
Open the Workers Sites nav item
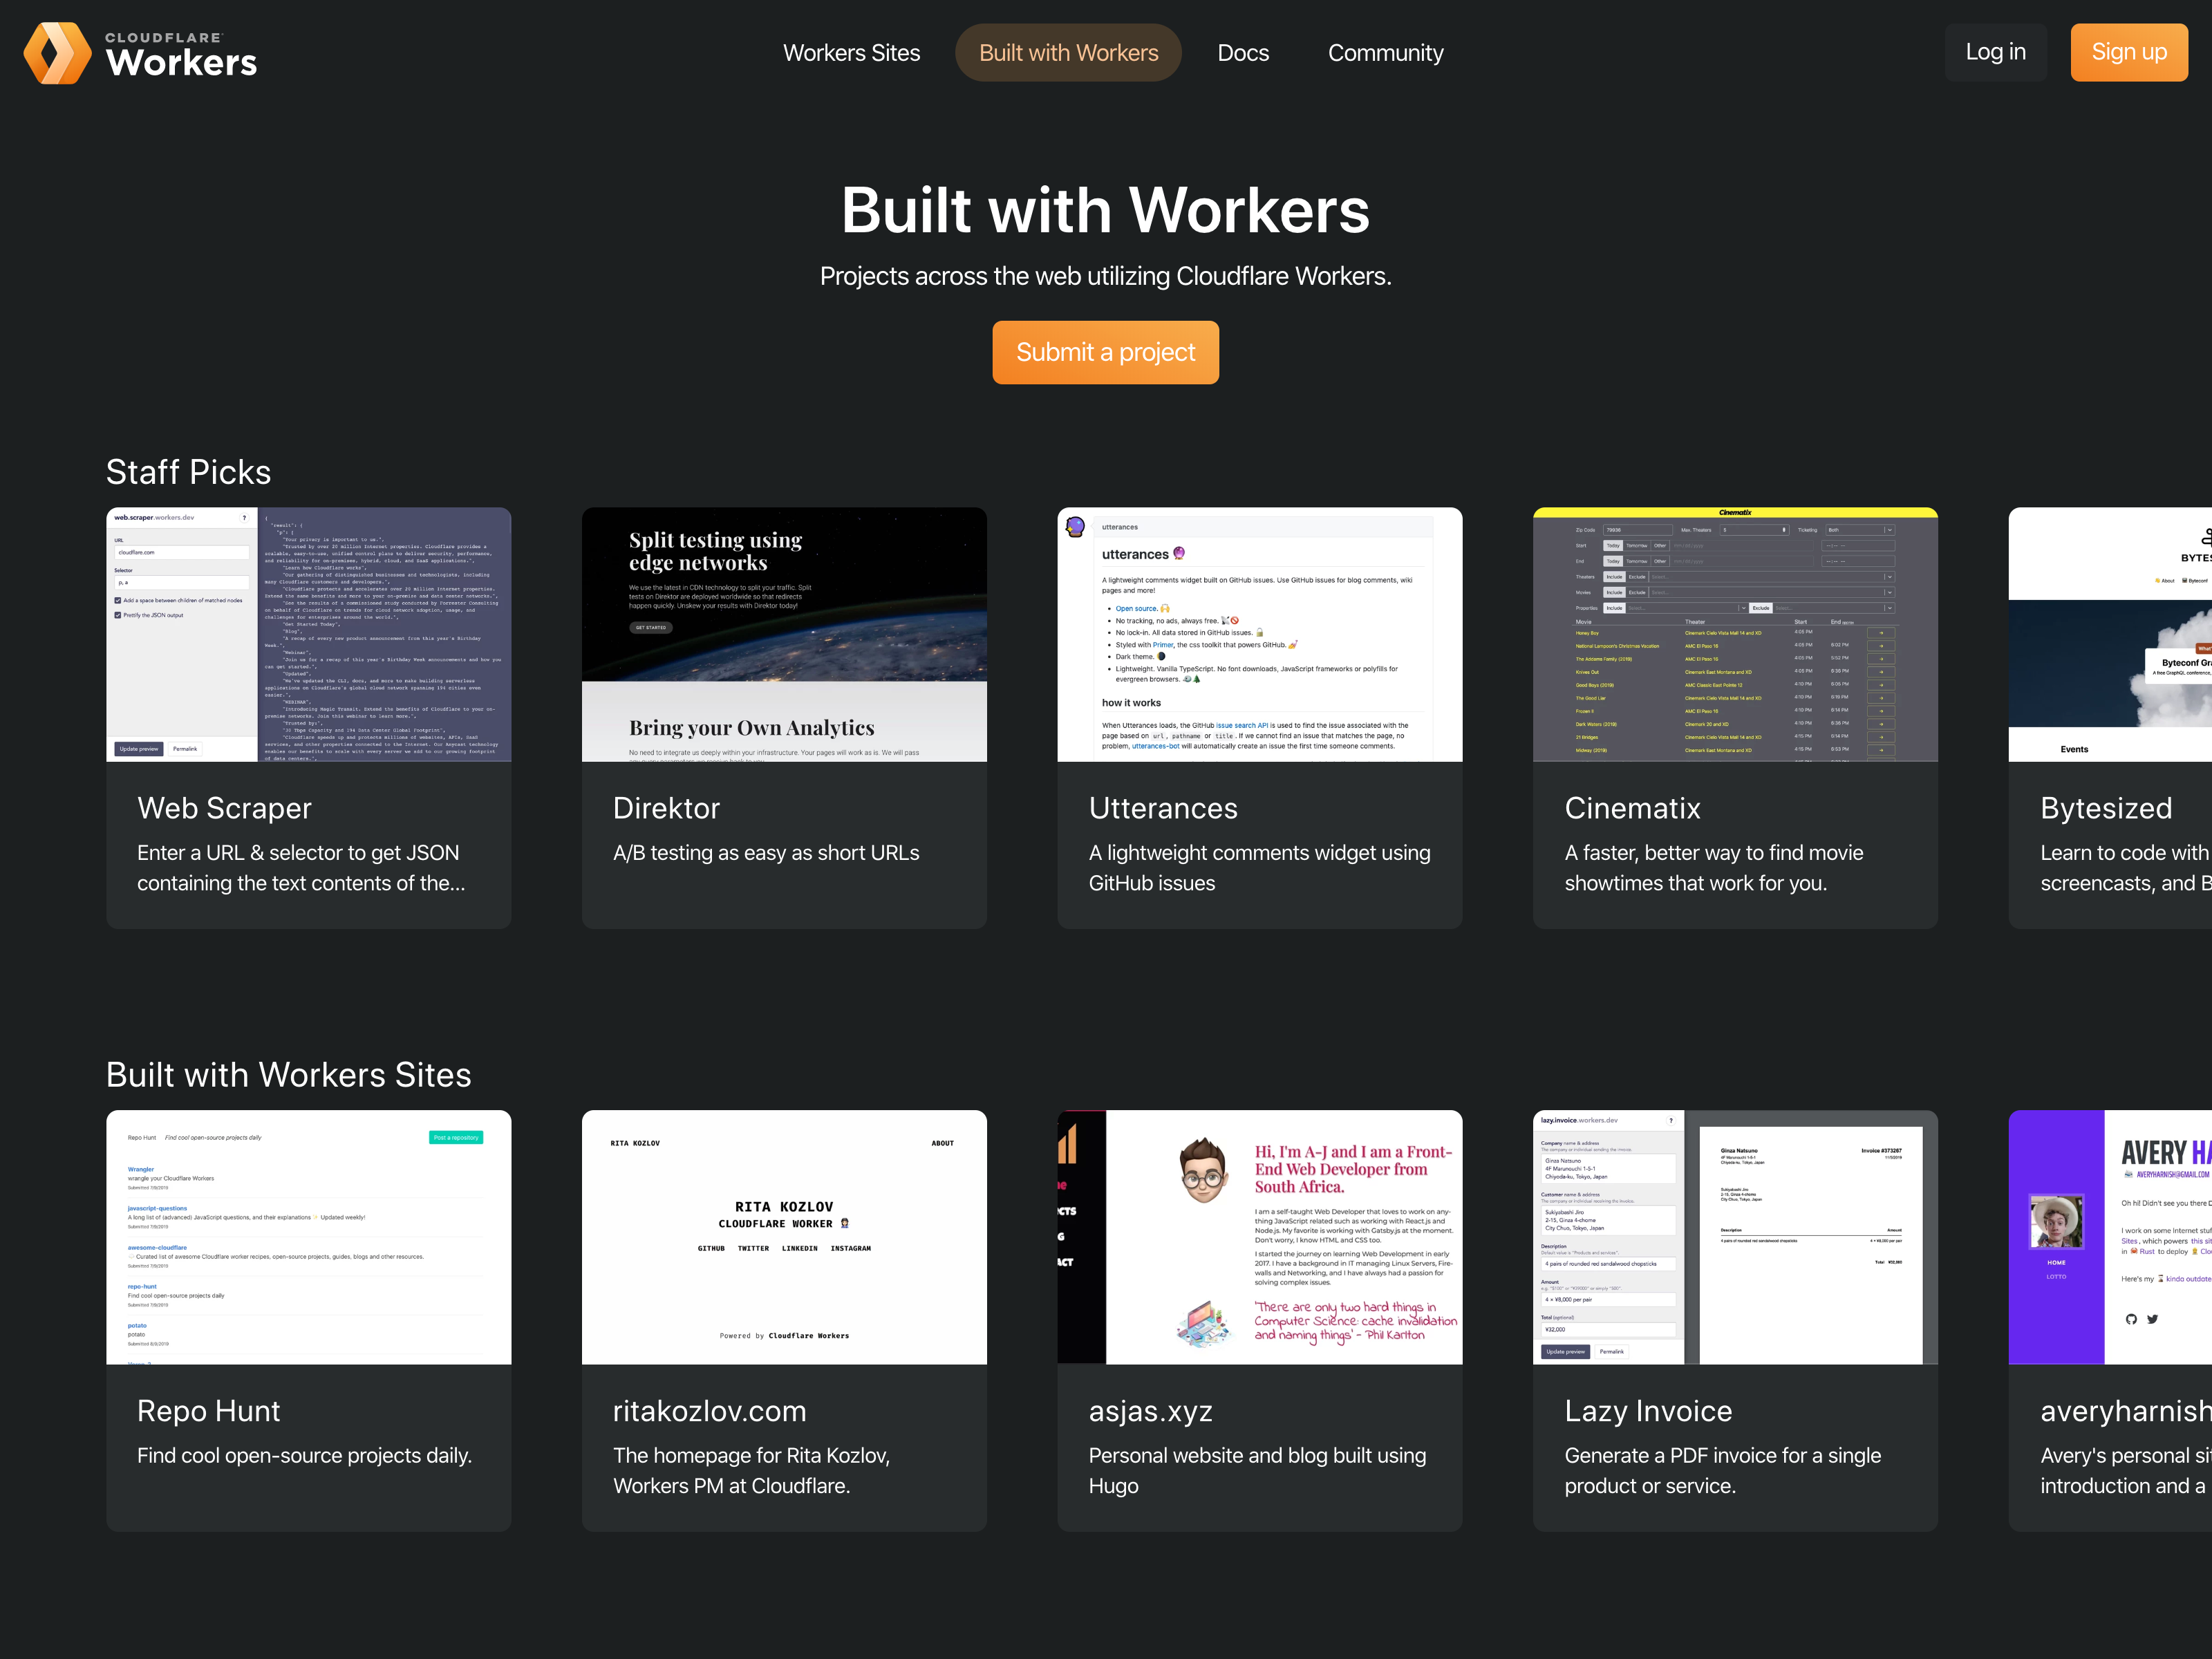coord(851,53)
